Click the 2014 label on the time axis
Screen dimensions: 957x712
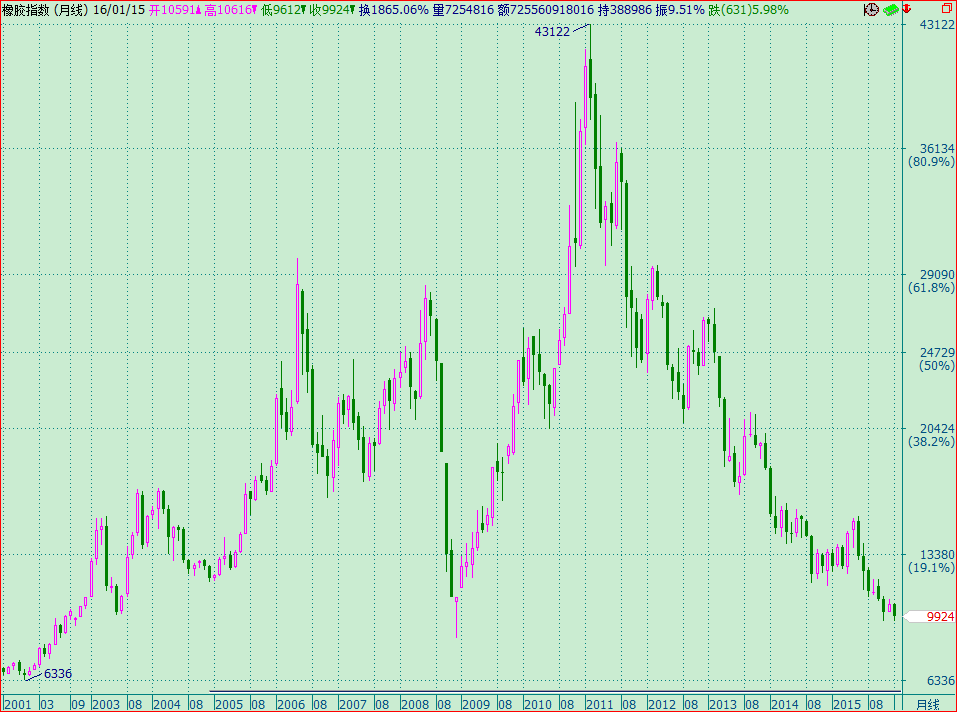pos(785,705)
